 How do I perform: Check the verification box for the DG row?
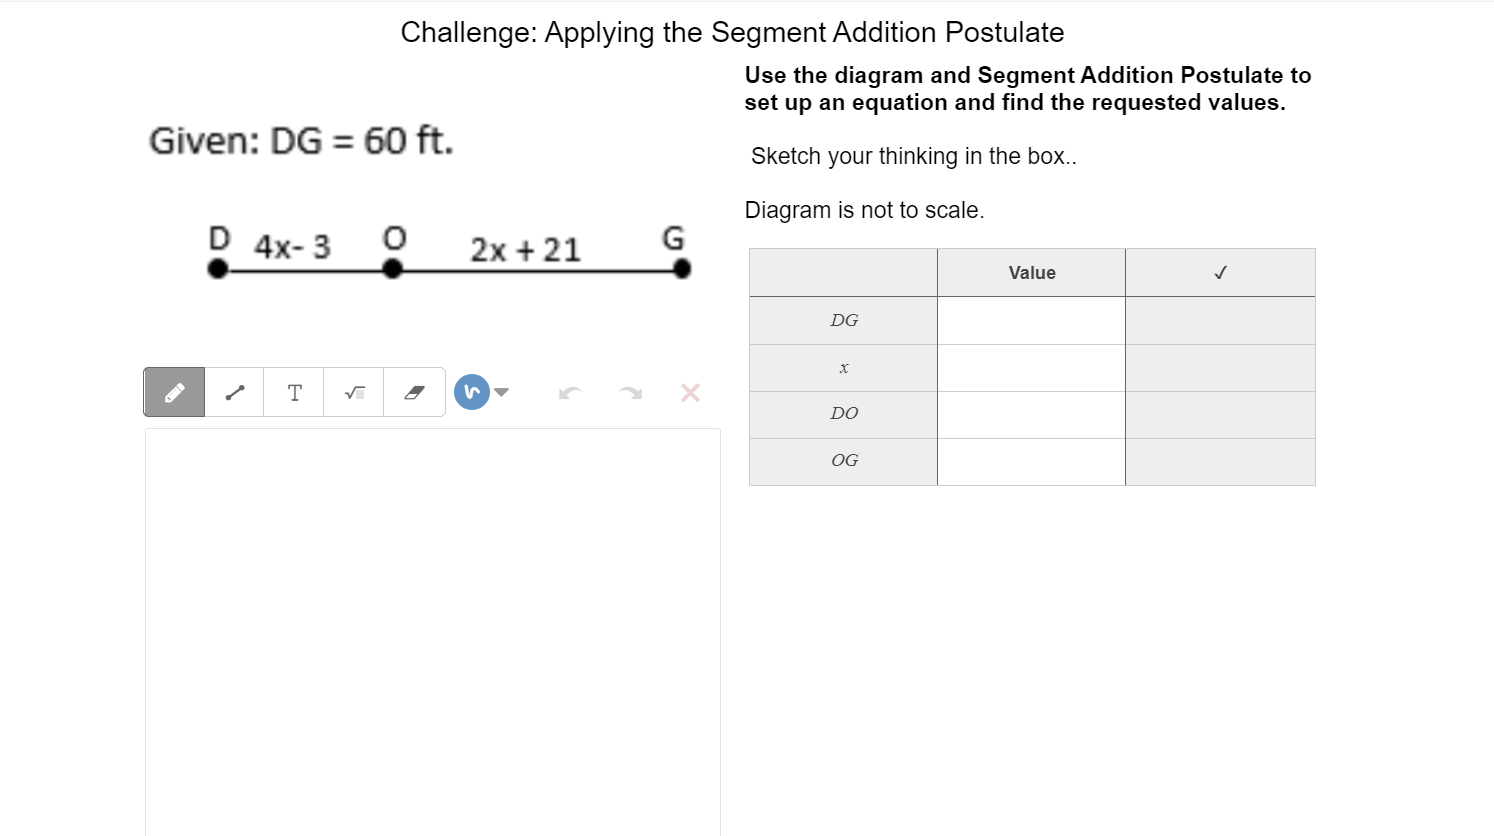coord(1220,320)
